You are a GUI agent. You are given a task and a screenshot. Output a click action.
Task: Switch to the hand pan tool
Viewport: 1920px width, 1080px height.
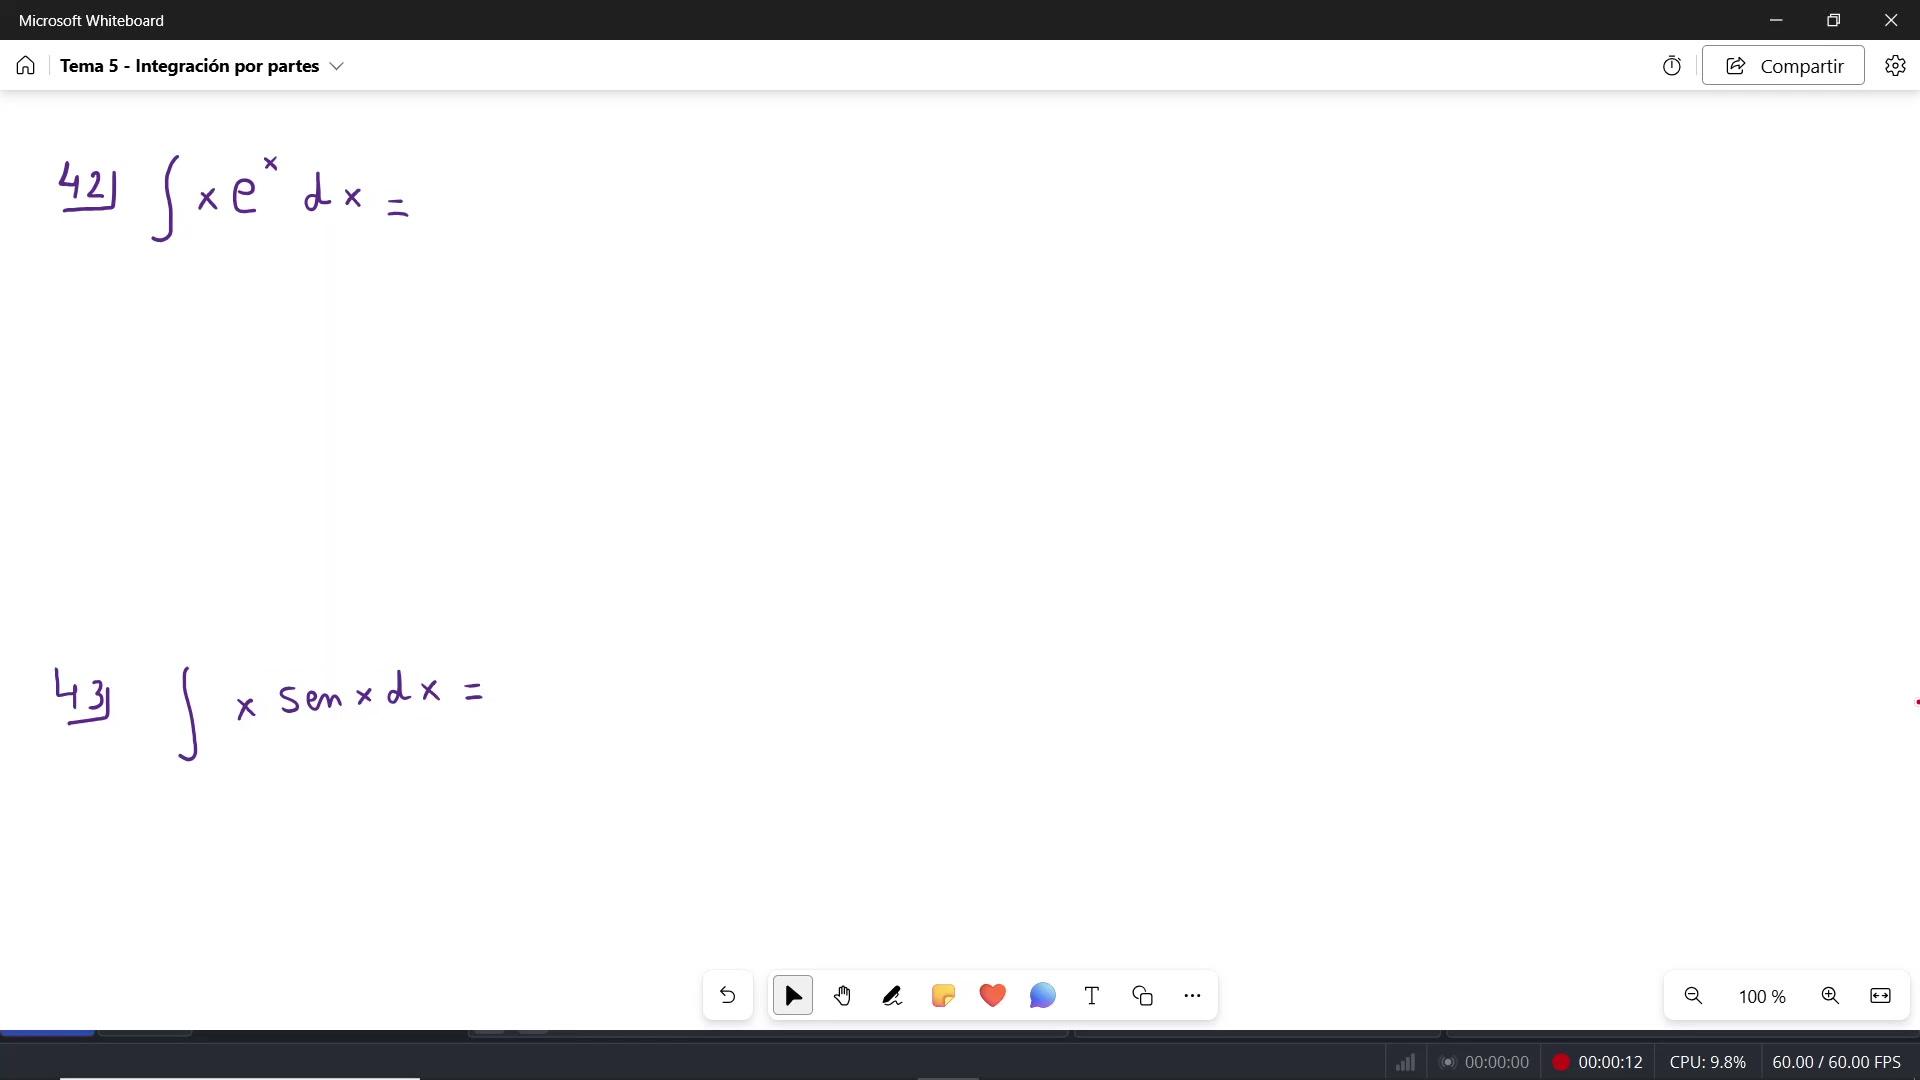842,996
